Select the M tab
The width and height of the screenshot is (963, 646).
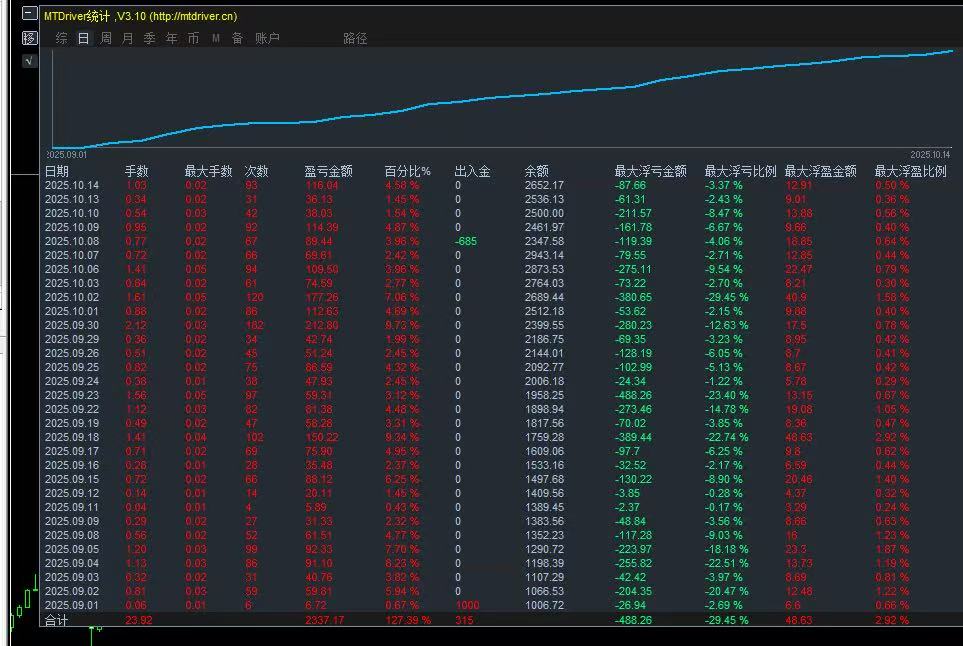216,38
